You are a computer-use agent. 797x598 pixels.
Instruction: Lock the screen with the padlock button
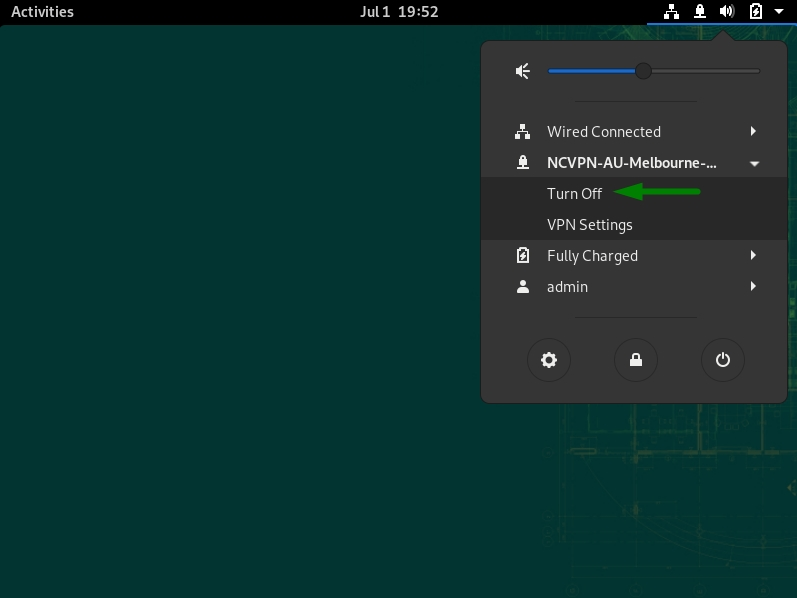[636, 360]
